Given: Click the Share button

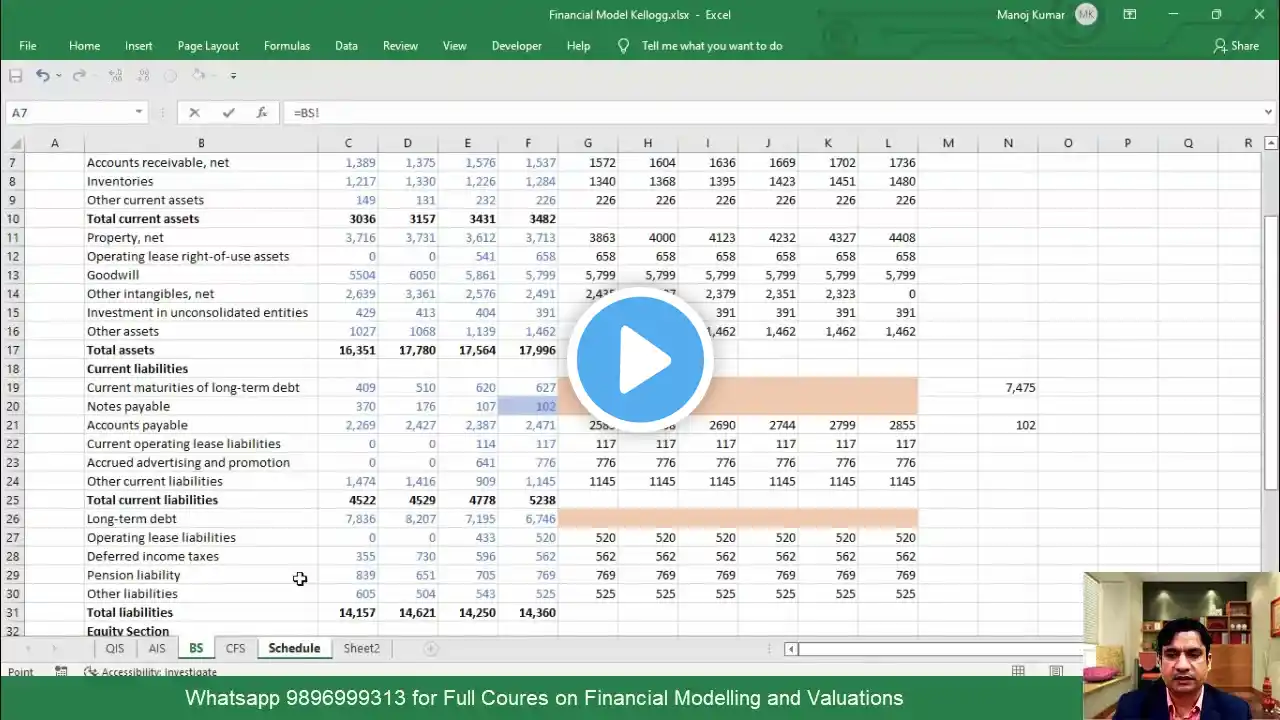Looking at the screenshot, I should pos(1236,46).
